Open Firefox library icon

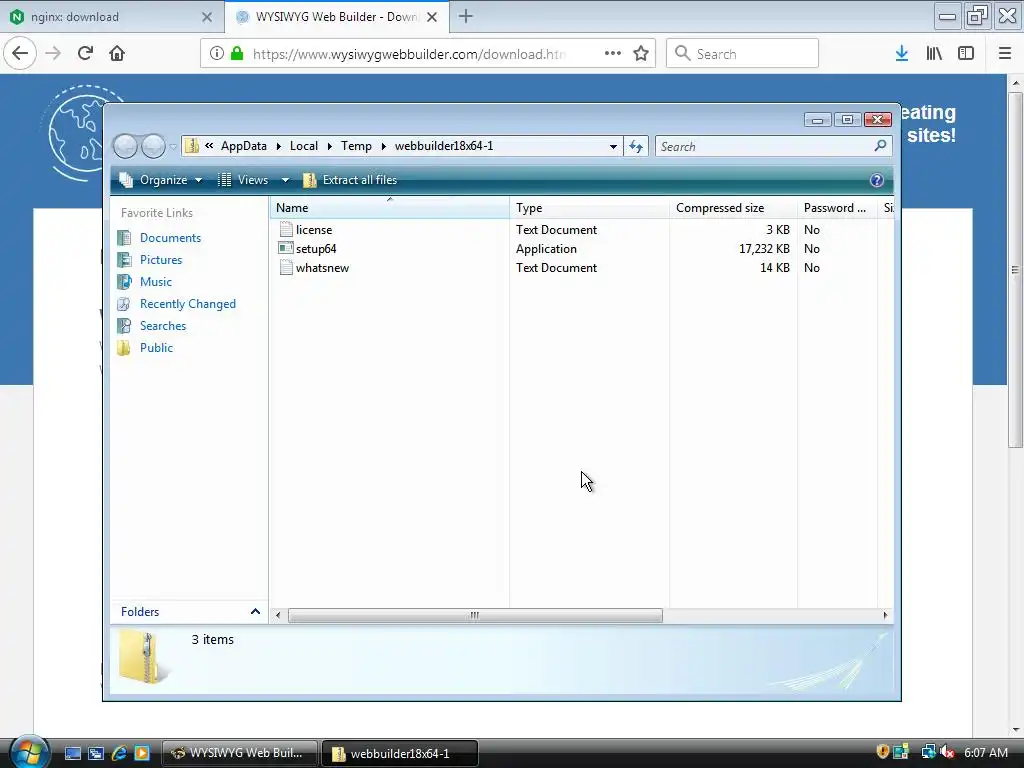[x=934, y=53]
